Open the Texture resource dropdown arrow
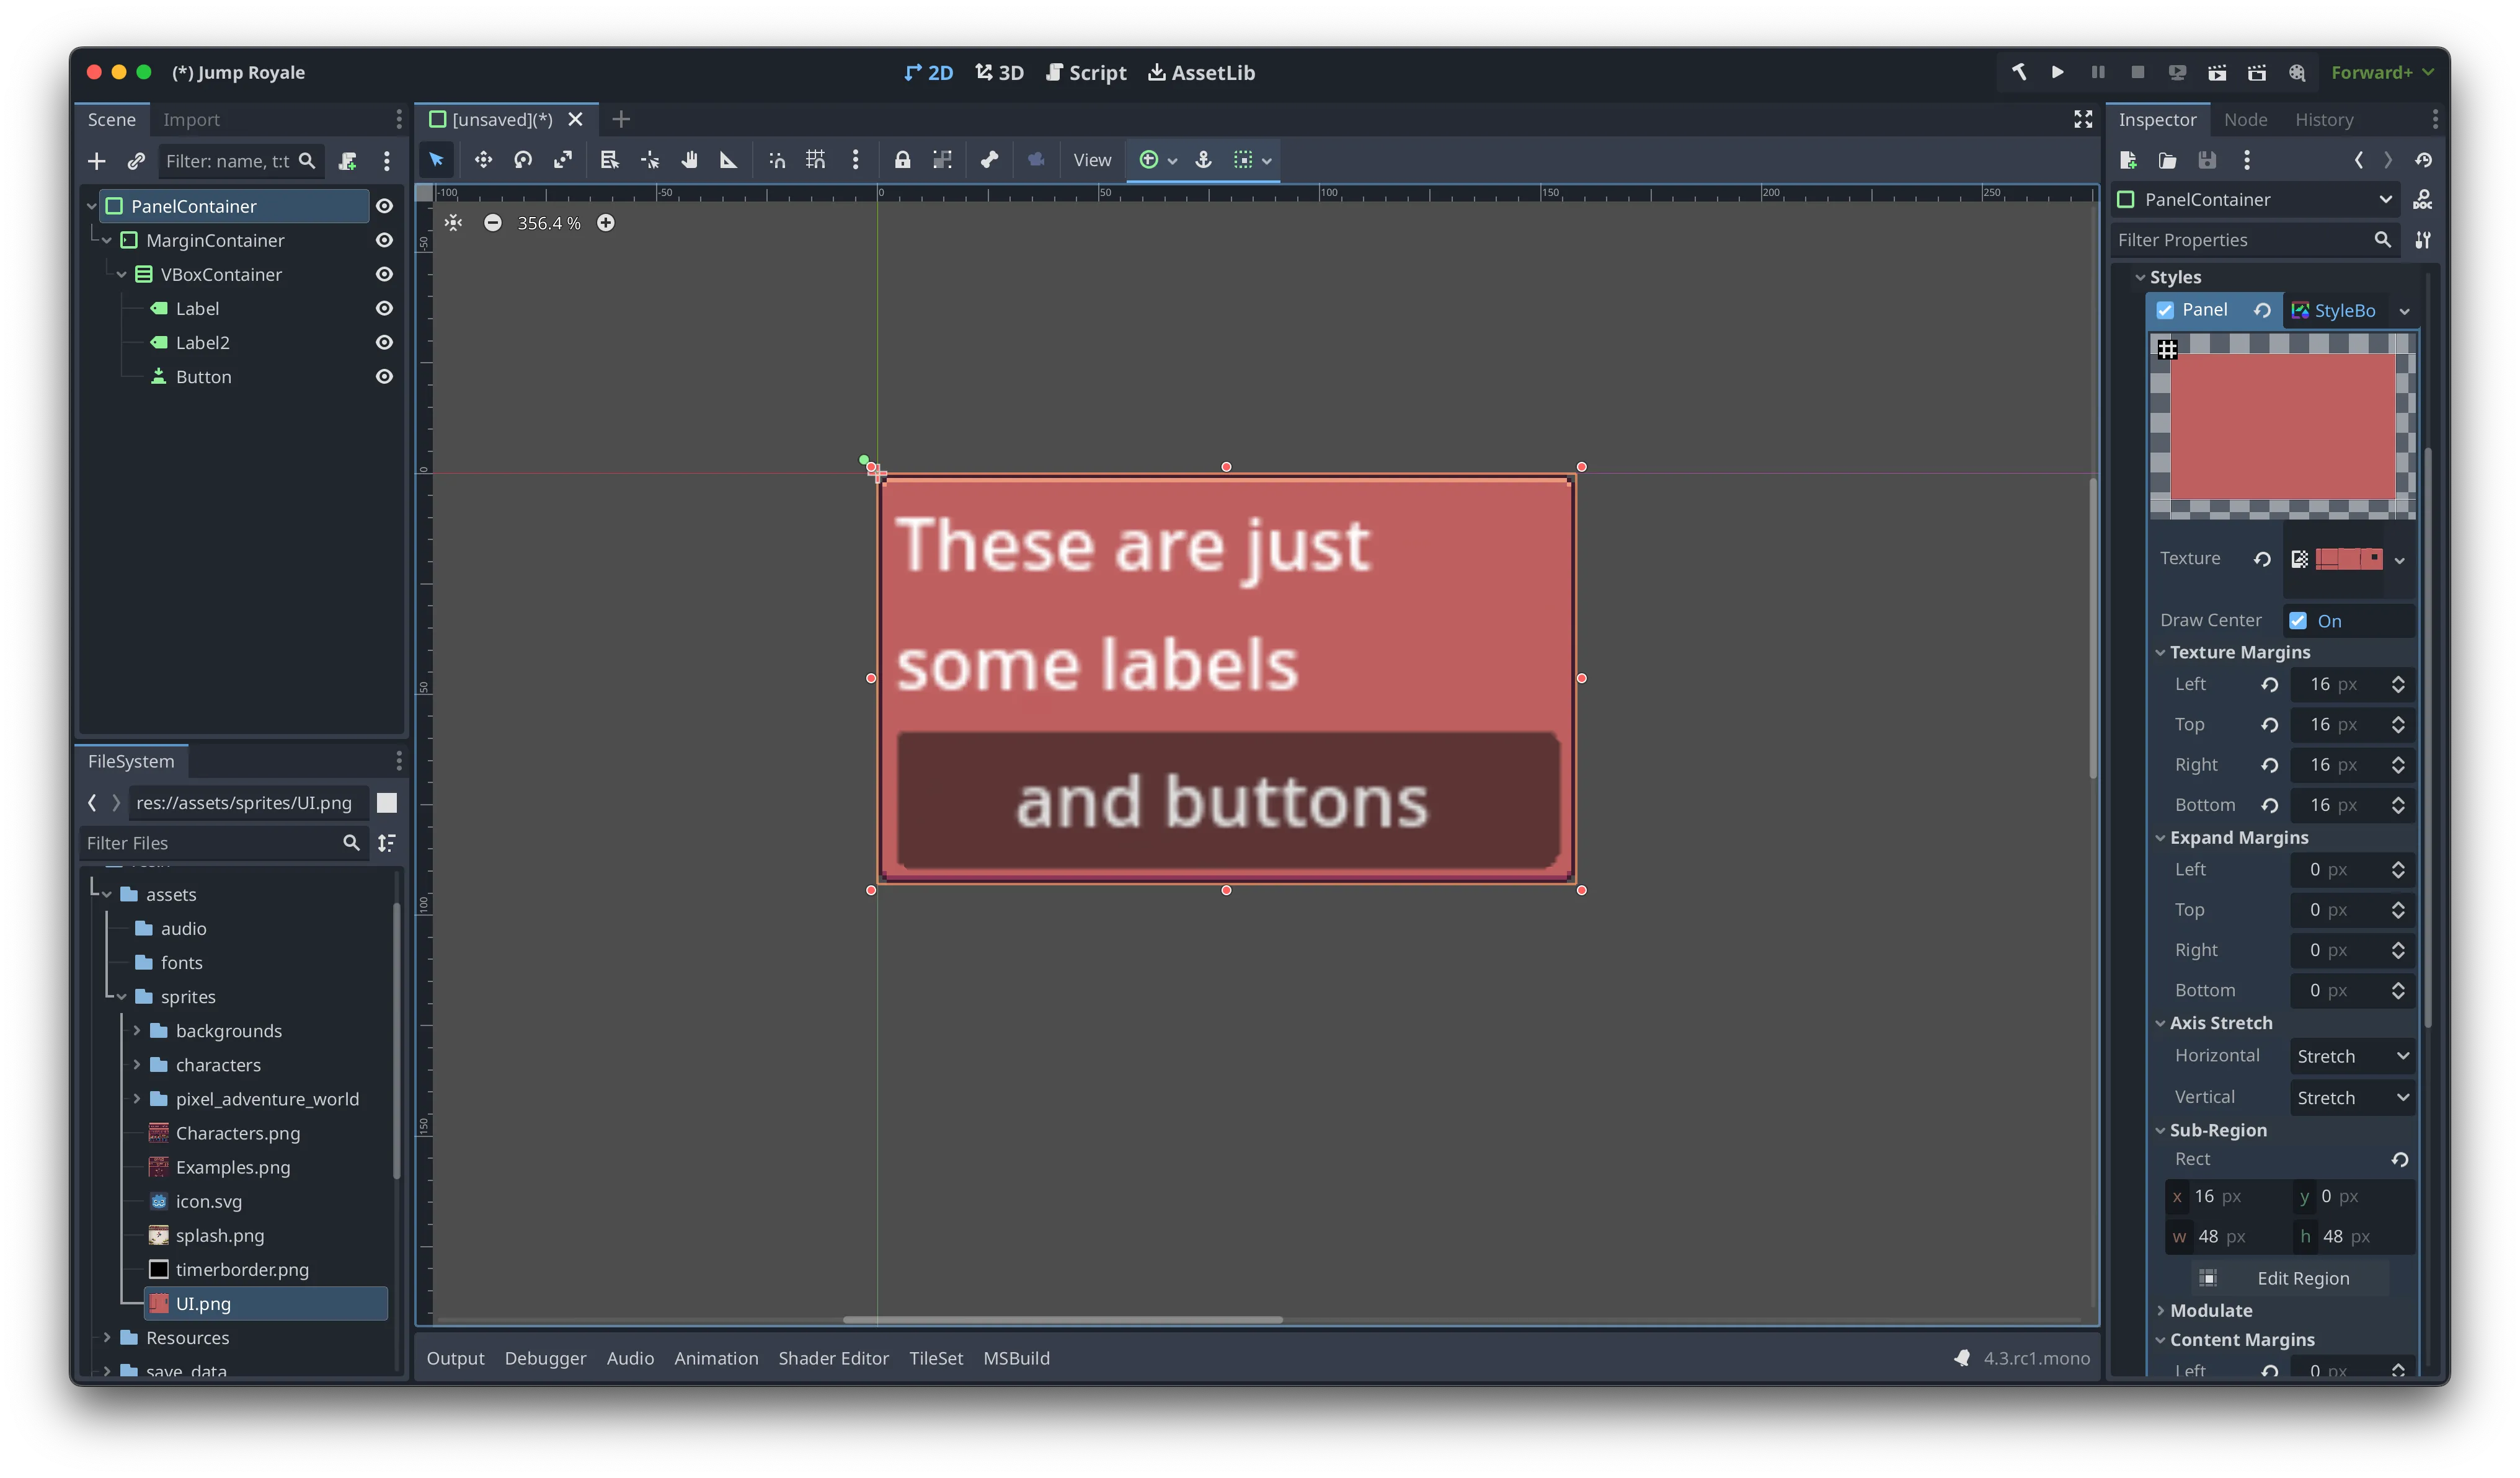The width and height of the screenshot is (2520, 1478). click(2400, 560)
